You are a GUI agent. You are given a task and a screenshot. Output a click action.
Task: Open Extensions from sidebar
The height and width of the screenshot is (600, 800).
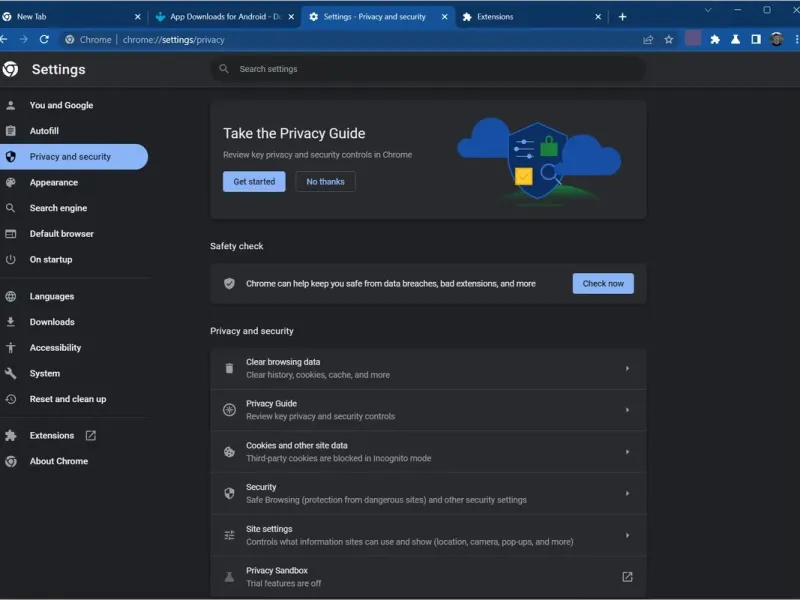click(x=52, y=435)
